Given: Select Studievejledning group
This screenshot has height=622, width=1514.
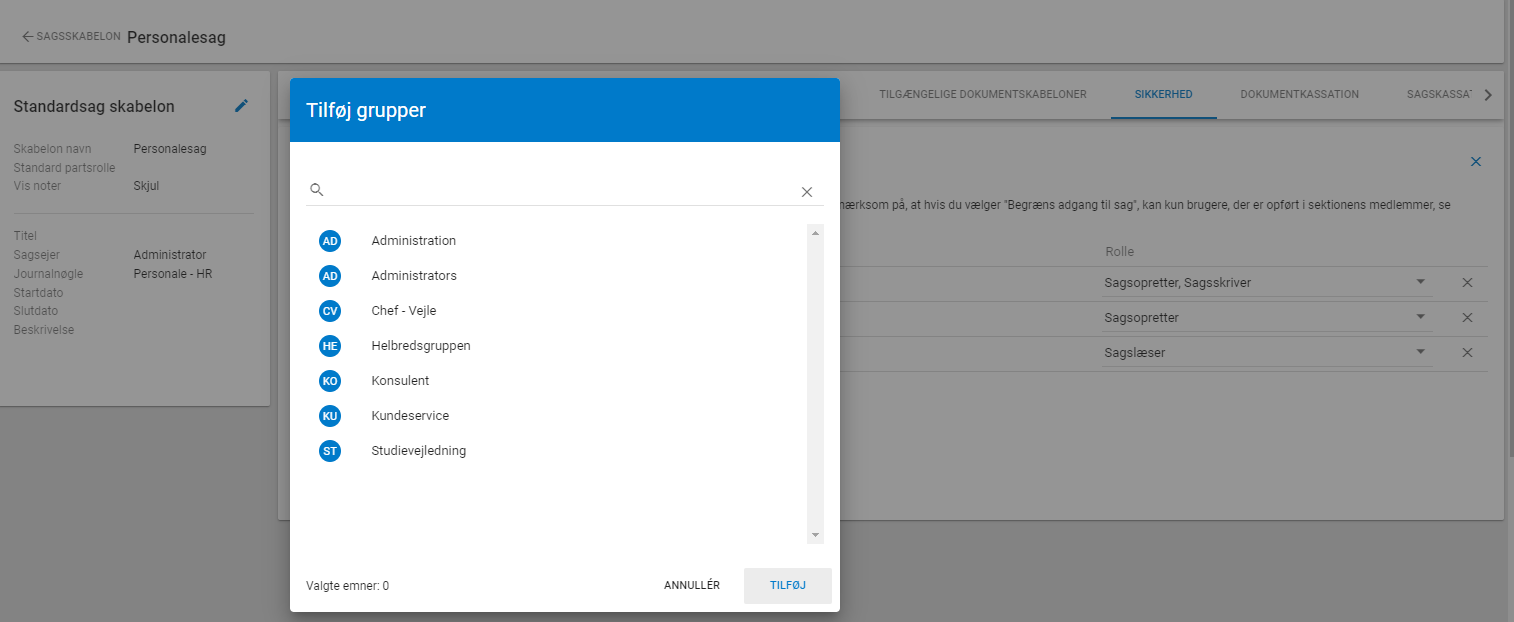Looking at the screenshot, I should point(419,451).
